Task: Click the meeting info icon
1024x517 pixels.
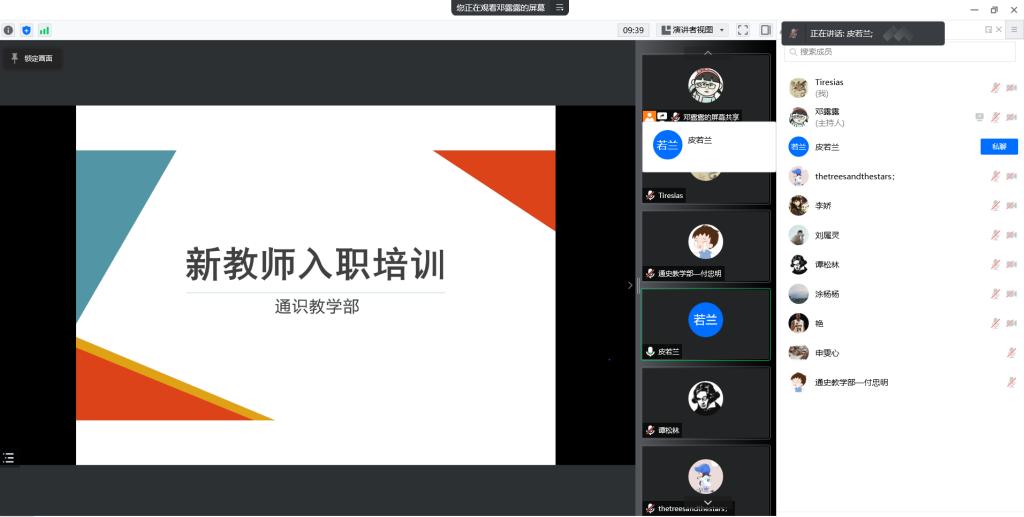Action: click(x=9, y=30)
